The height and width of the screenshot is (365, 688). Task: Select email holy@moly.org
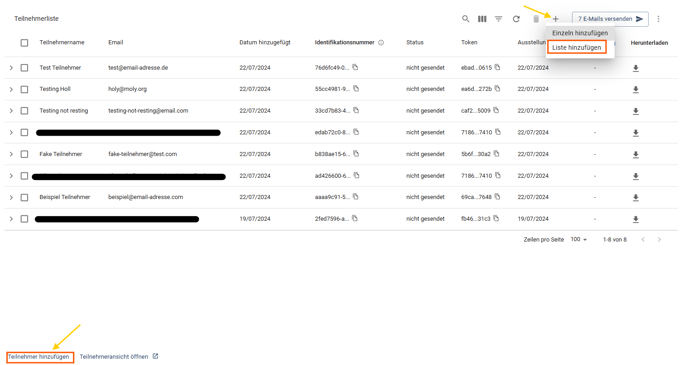coord(127,89)
